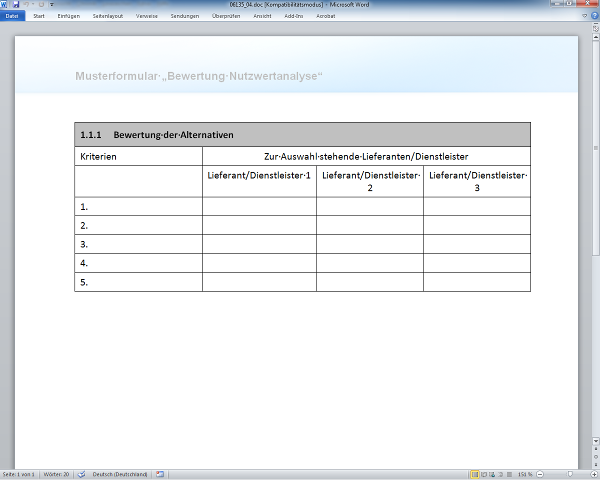Click the Wörter: 20 word count

(x=57, y=474)
